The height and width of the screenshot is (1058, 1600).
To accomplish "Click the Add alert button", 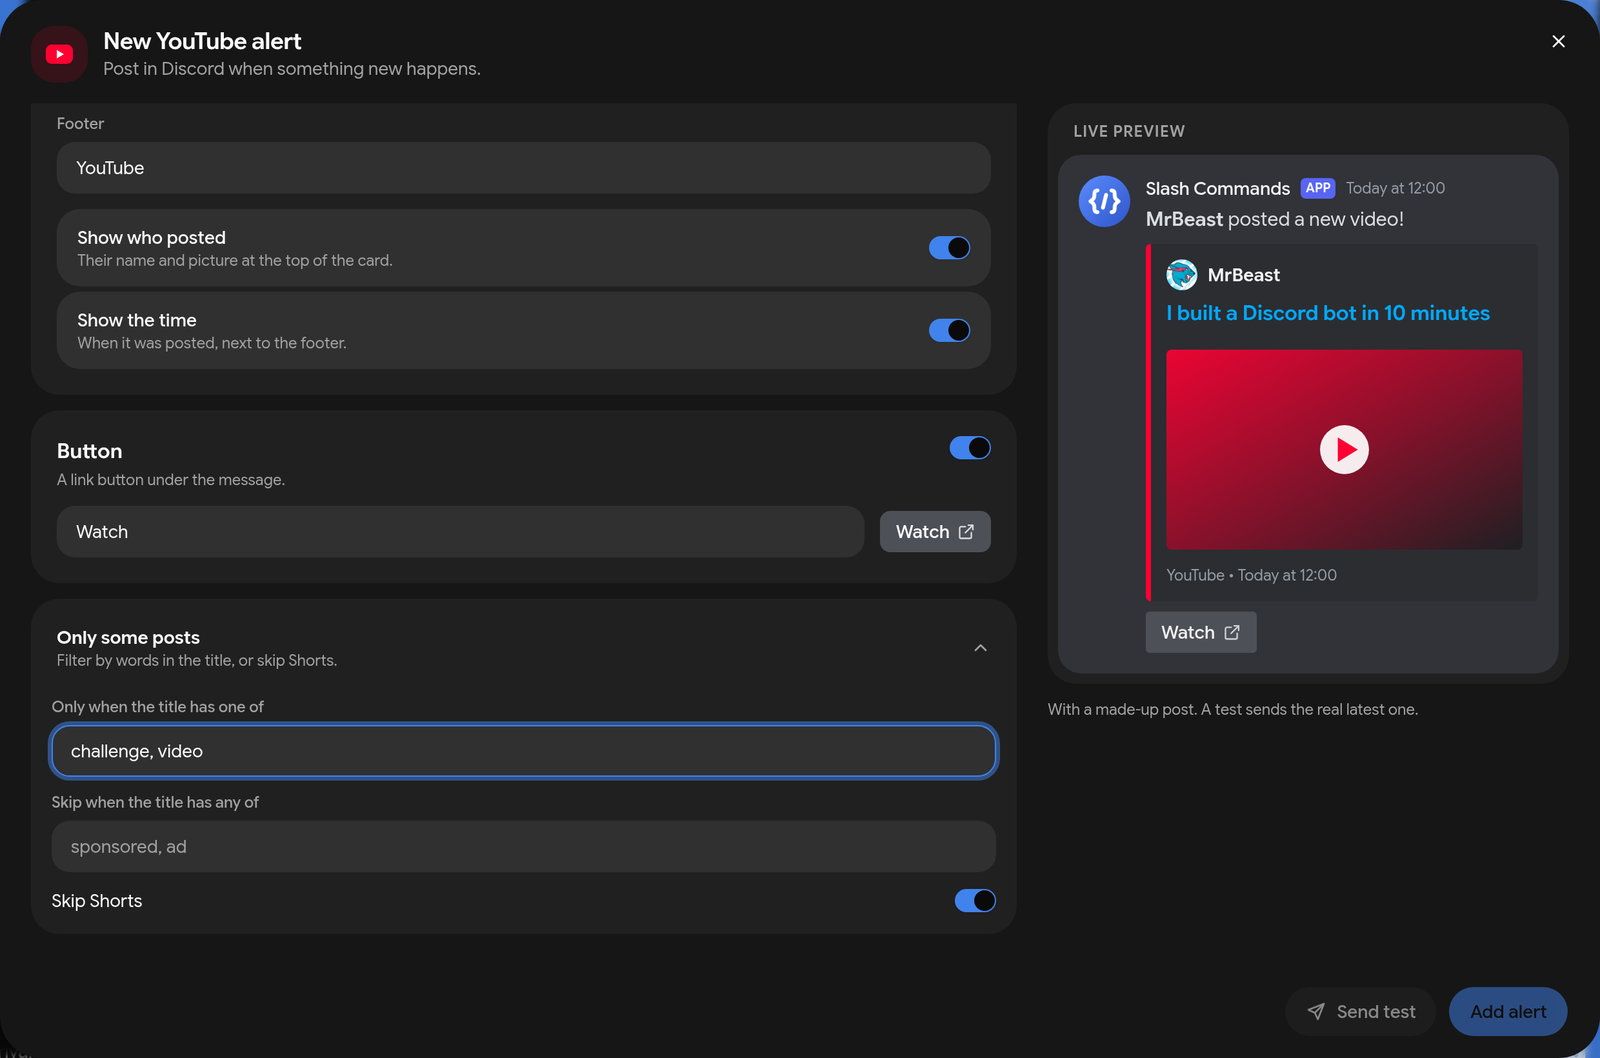I will click(1508, 1012).
